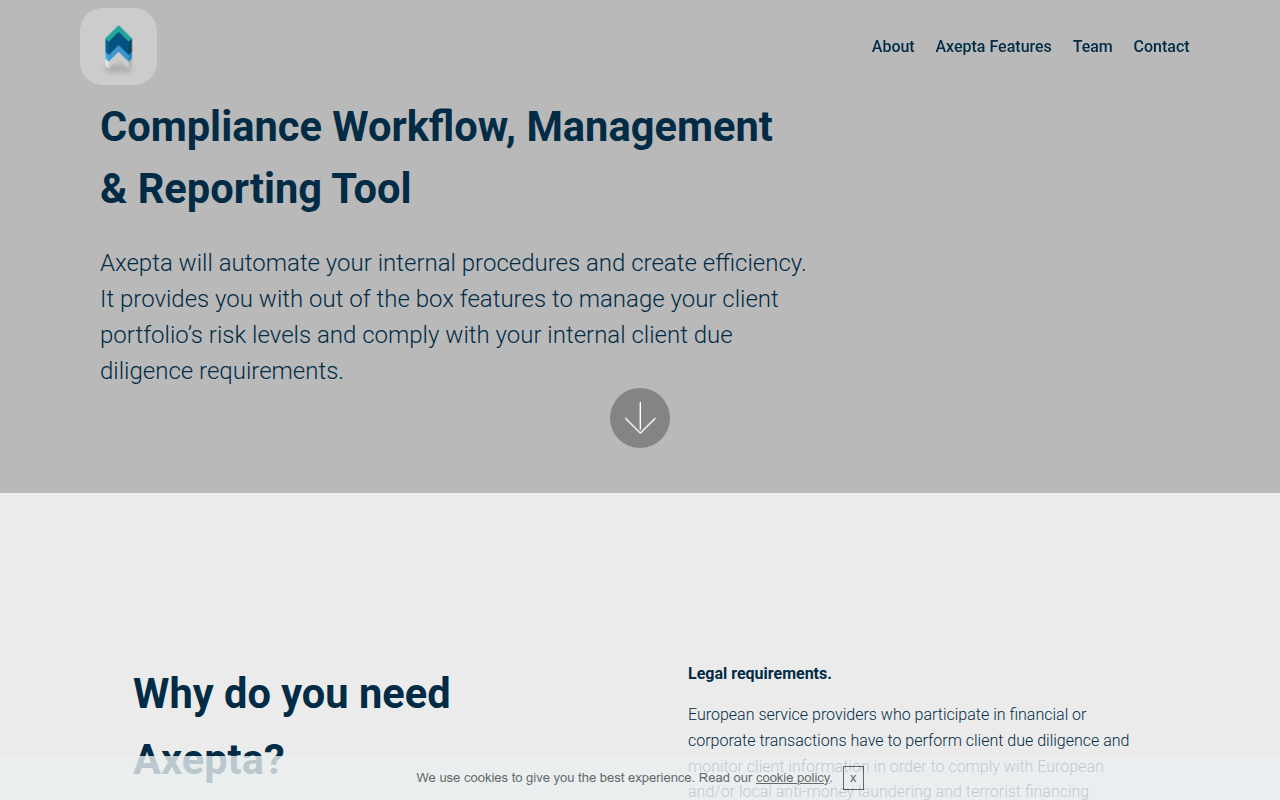1280x800 pixels.
Task: Click the scroll-down arrow circle
Action: tap(640, 418)
